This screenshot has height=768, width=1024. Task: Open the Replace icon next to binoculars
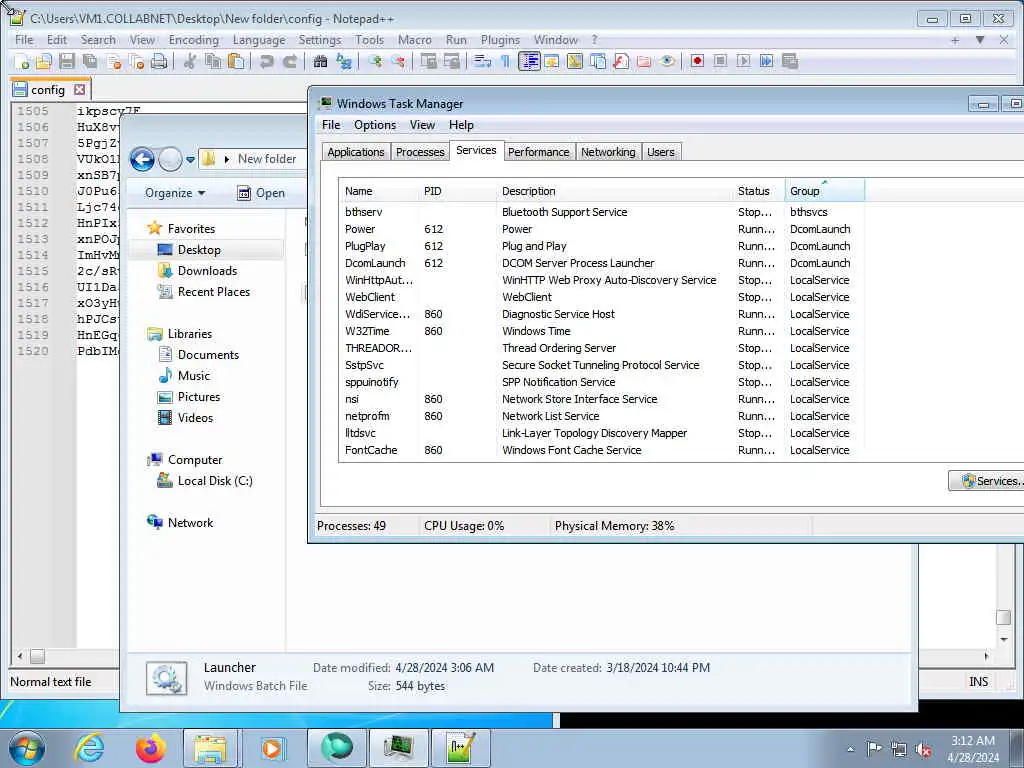[344, 61]
